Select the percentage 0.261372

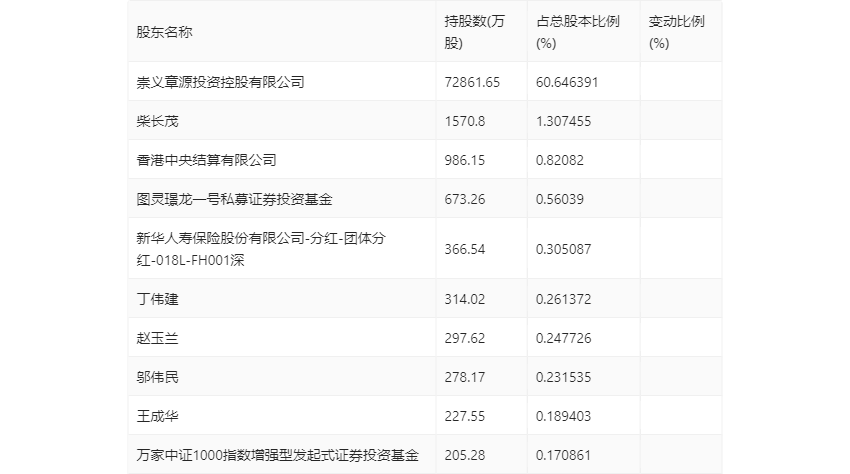(563, 299)
